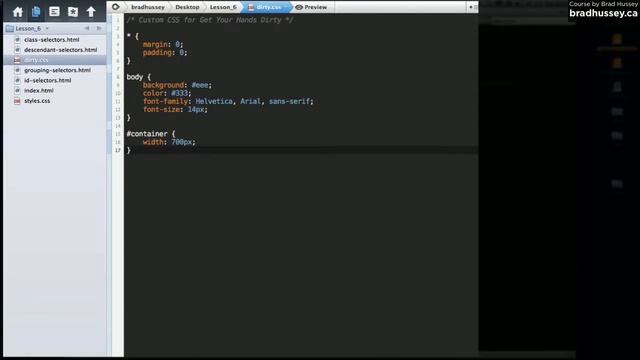
Task: Select Desktop in the path bar
Action: tap(187, 7)
